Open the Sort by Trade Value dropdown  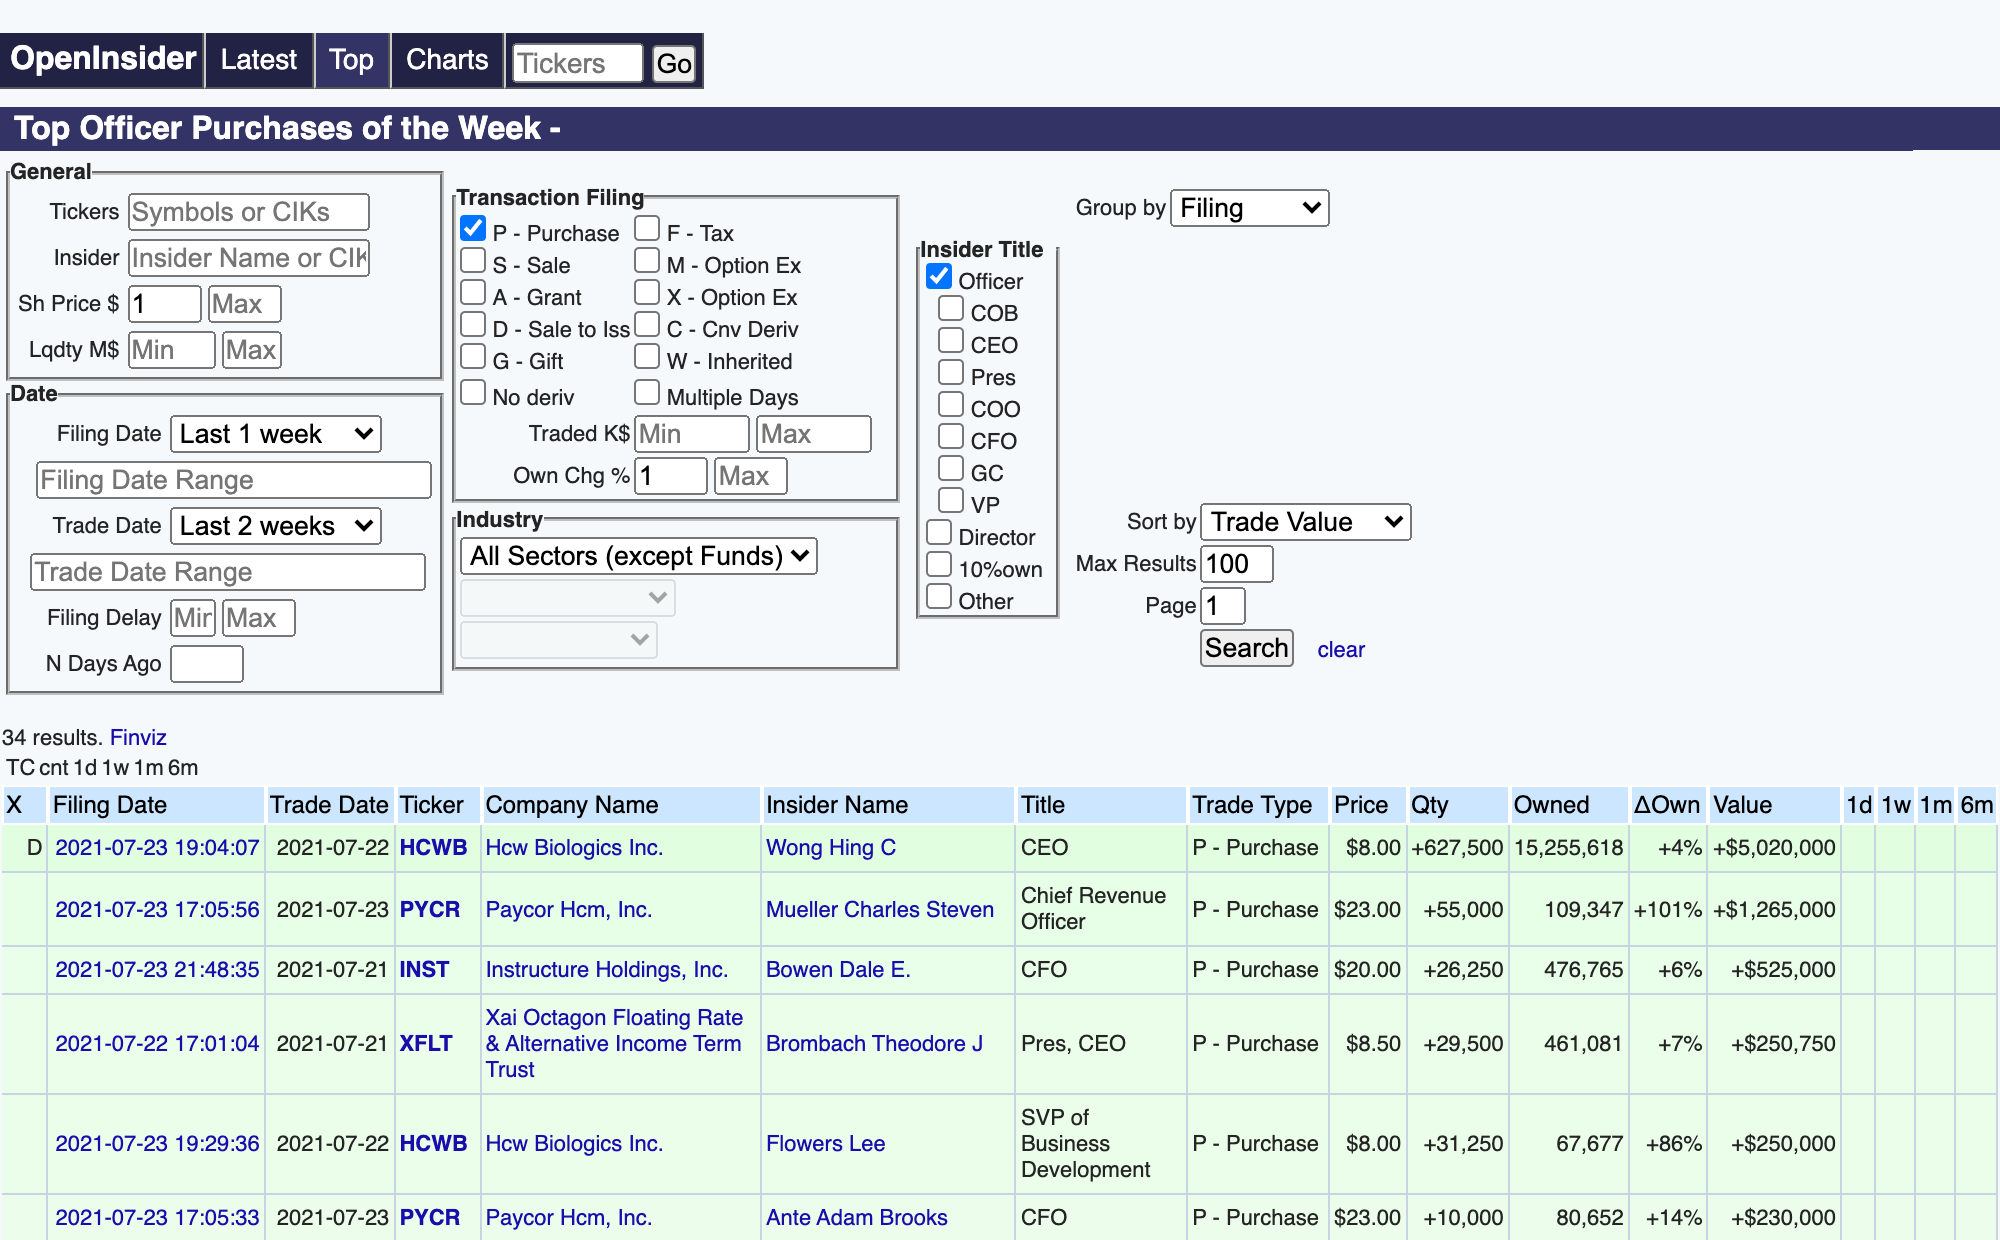[x=1301, y=521]
